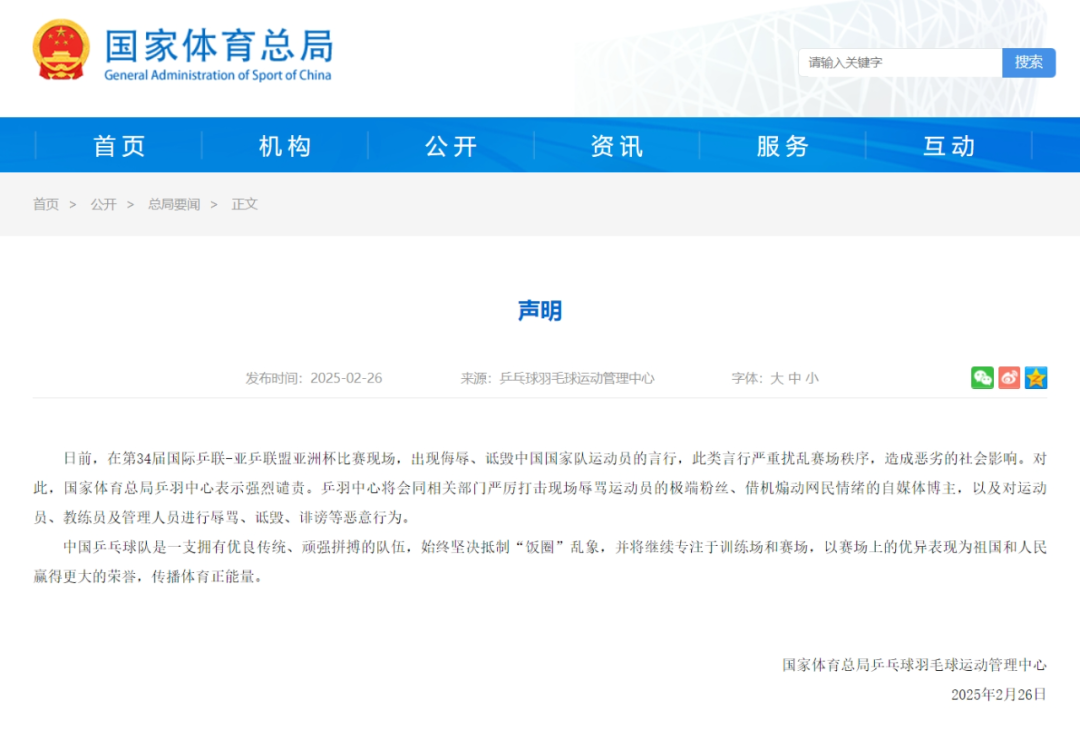Click the signature 国家体育总局乒乓球羽毛球运动管理中心

914,665
